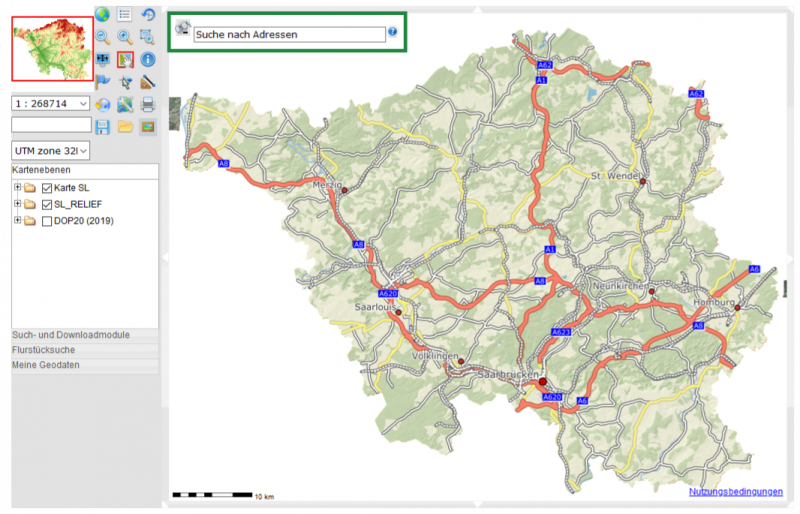Open help question mark beside address search

point(392,32)
